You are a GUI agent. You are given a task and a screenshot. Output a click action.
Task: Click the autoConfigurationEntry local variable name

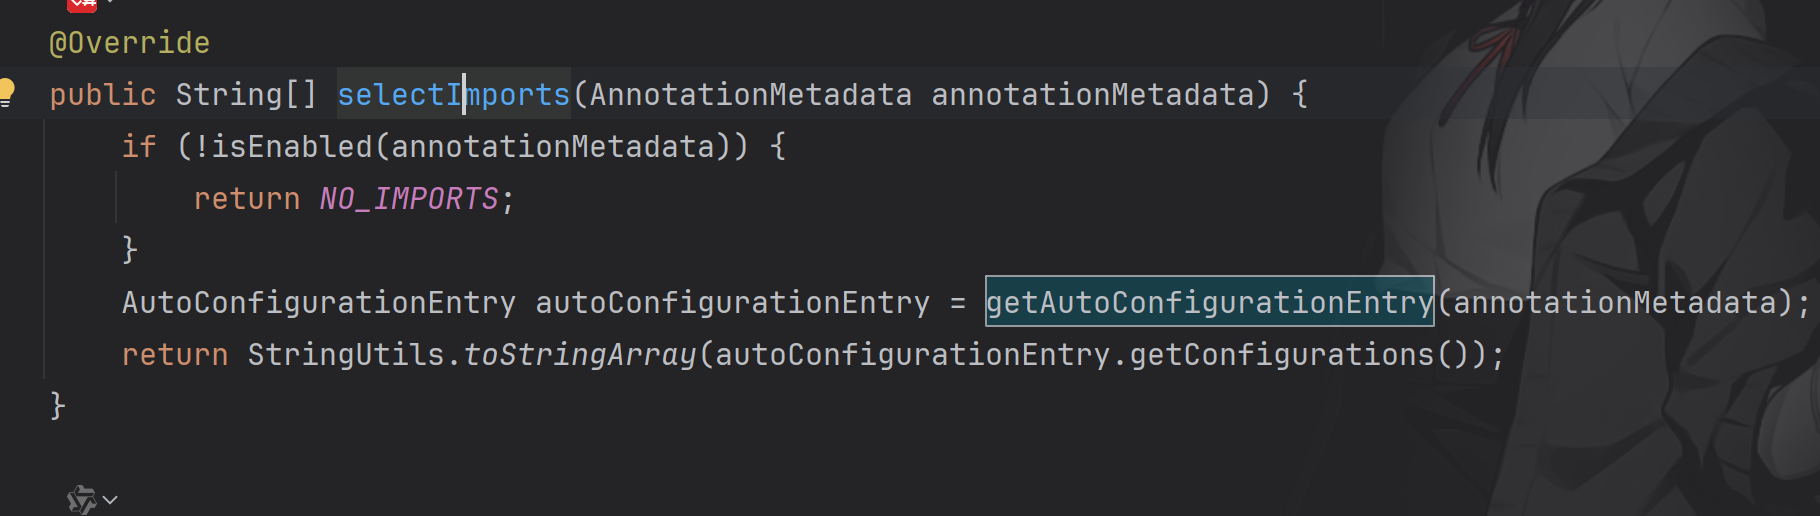pyautogui.click(x=732, y=303)
